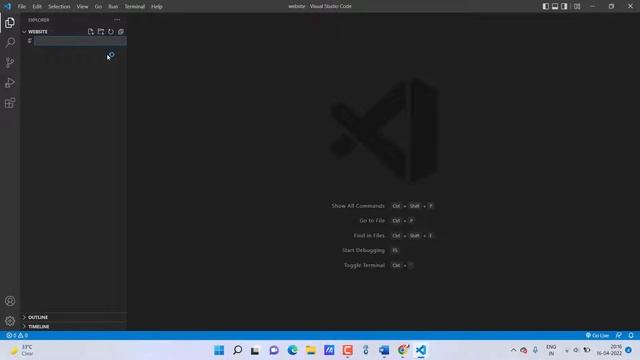Open the Customize Layout icon

(577, 6)
